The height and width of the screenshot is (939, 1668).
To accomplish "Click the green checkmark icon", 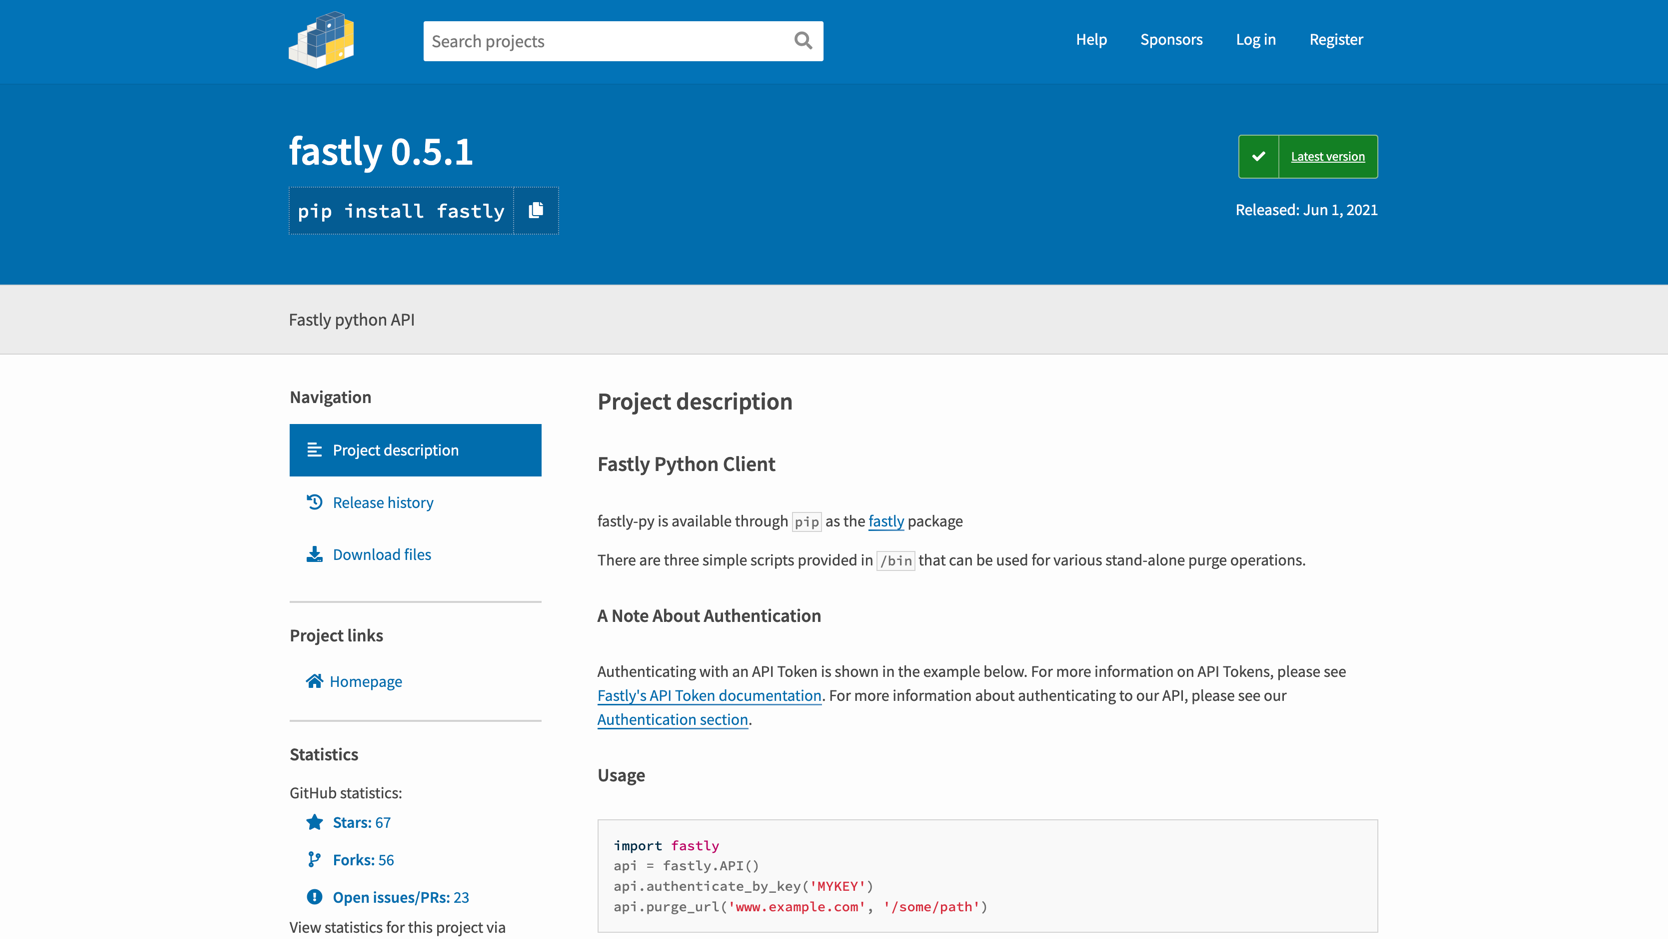I will 1259,157.
